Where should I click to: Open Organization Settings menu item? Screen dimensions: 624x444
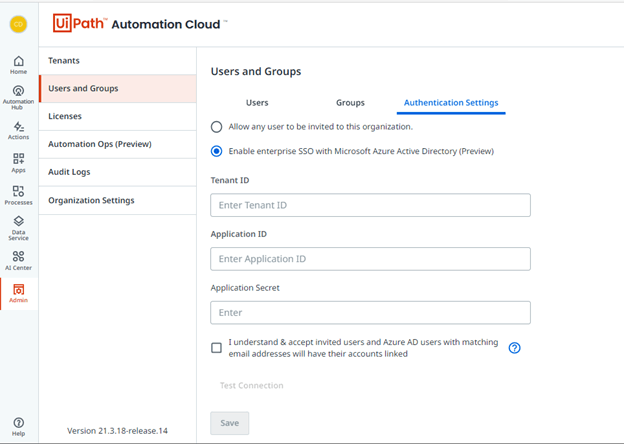click(x=118, y=201)
